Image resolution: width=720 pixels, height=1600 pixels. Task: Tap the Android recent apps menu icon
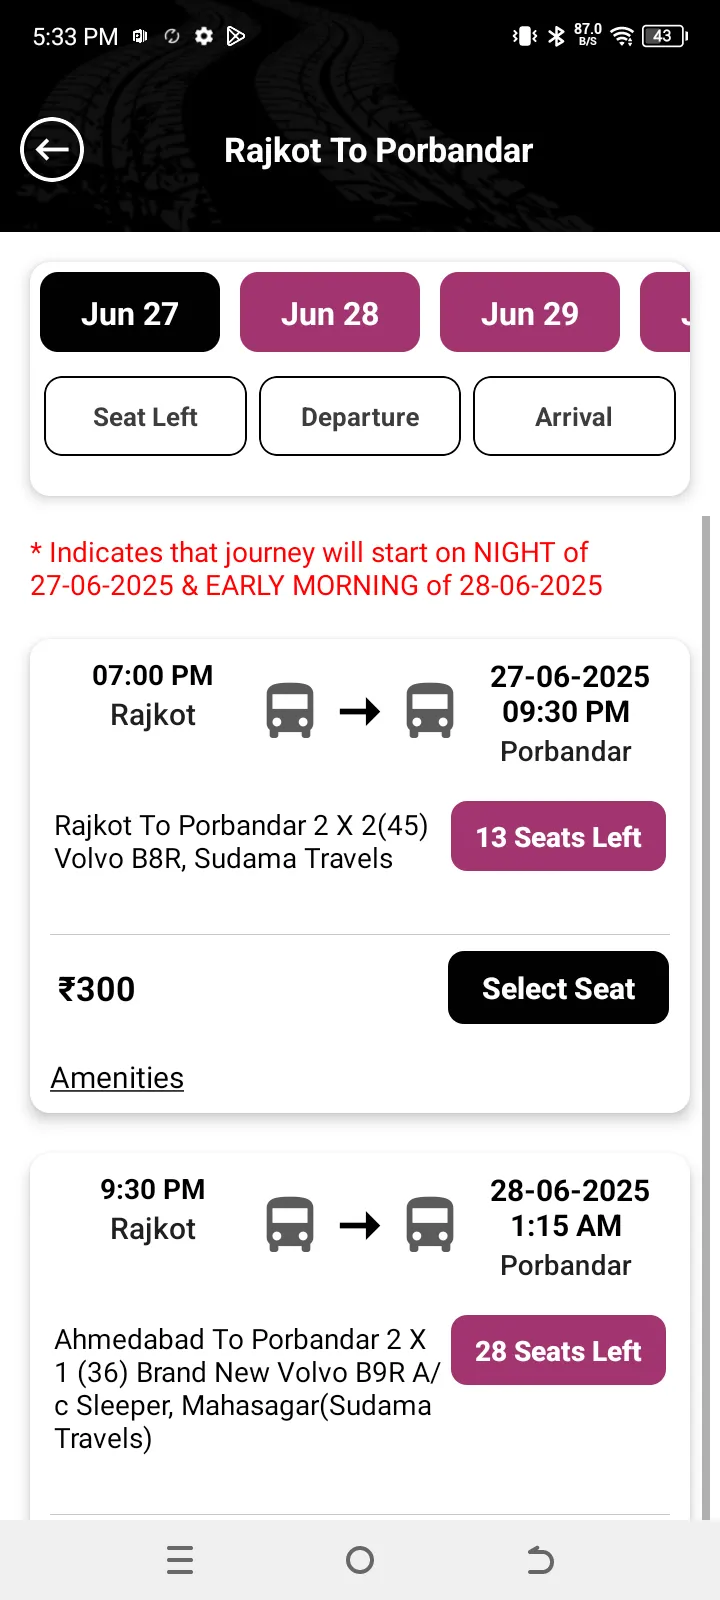click(180, 1560)
